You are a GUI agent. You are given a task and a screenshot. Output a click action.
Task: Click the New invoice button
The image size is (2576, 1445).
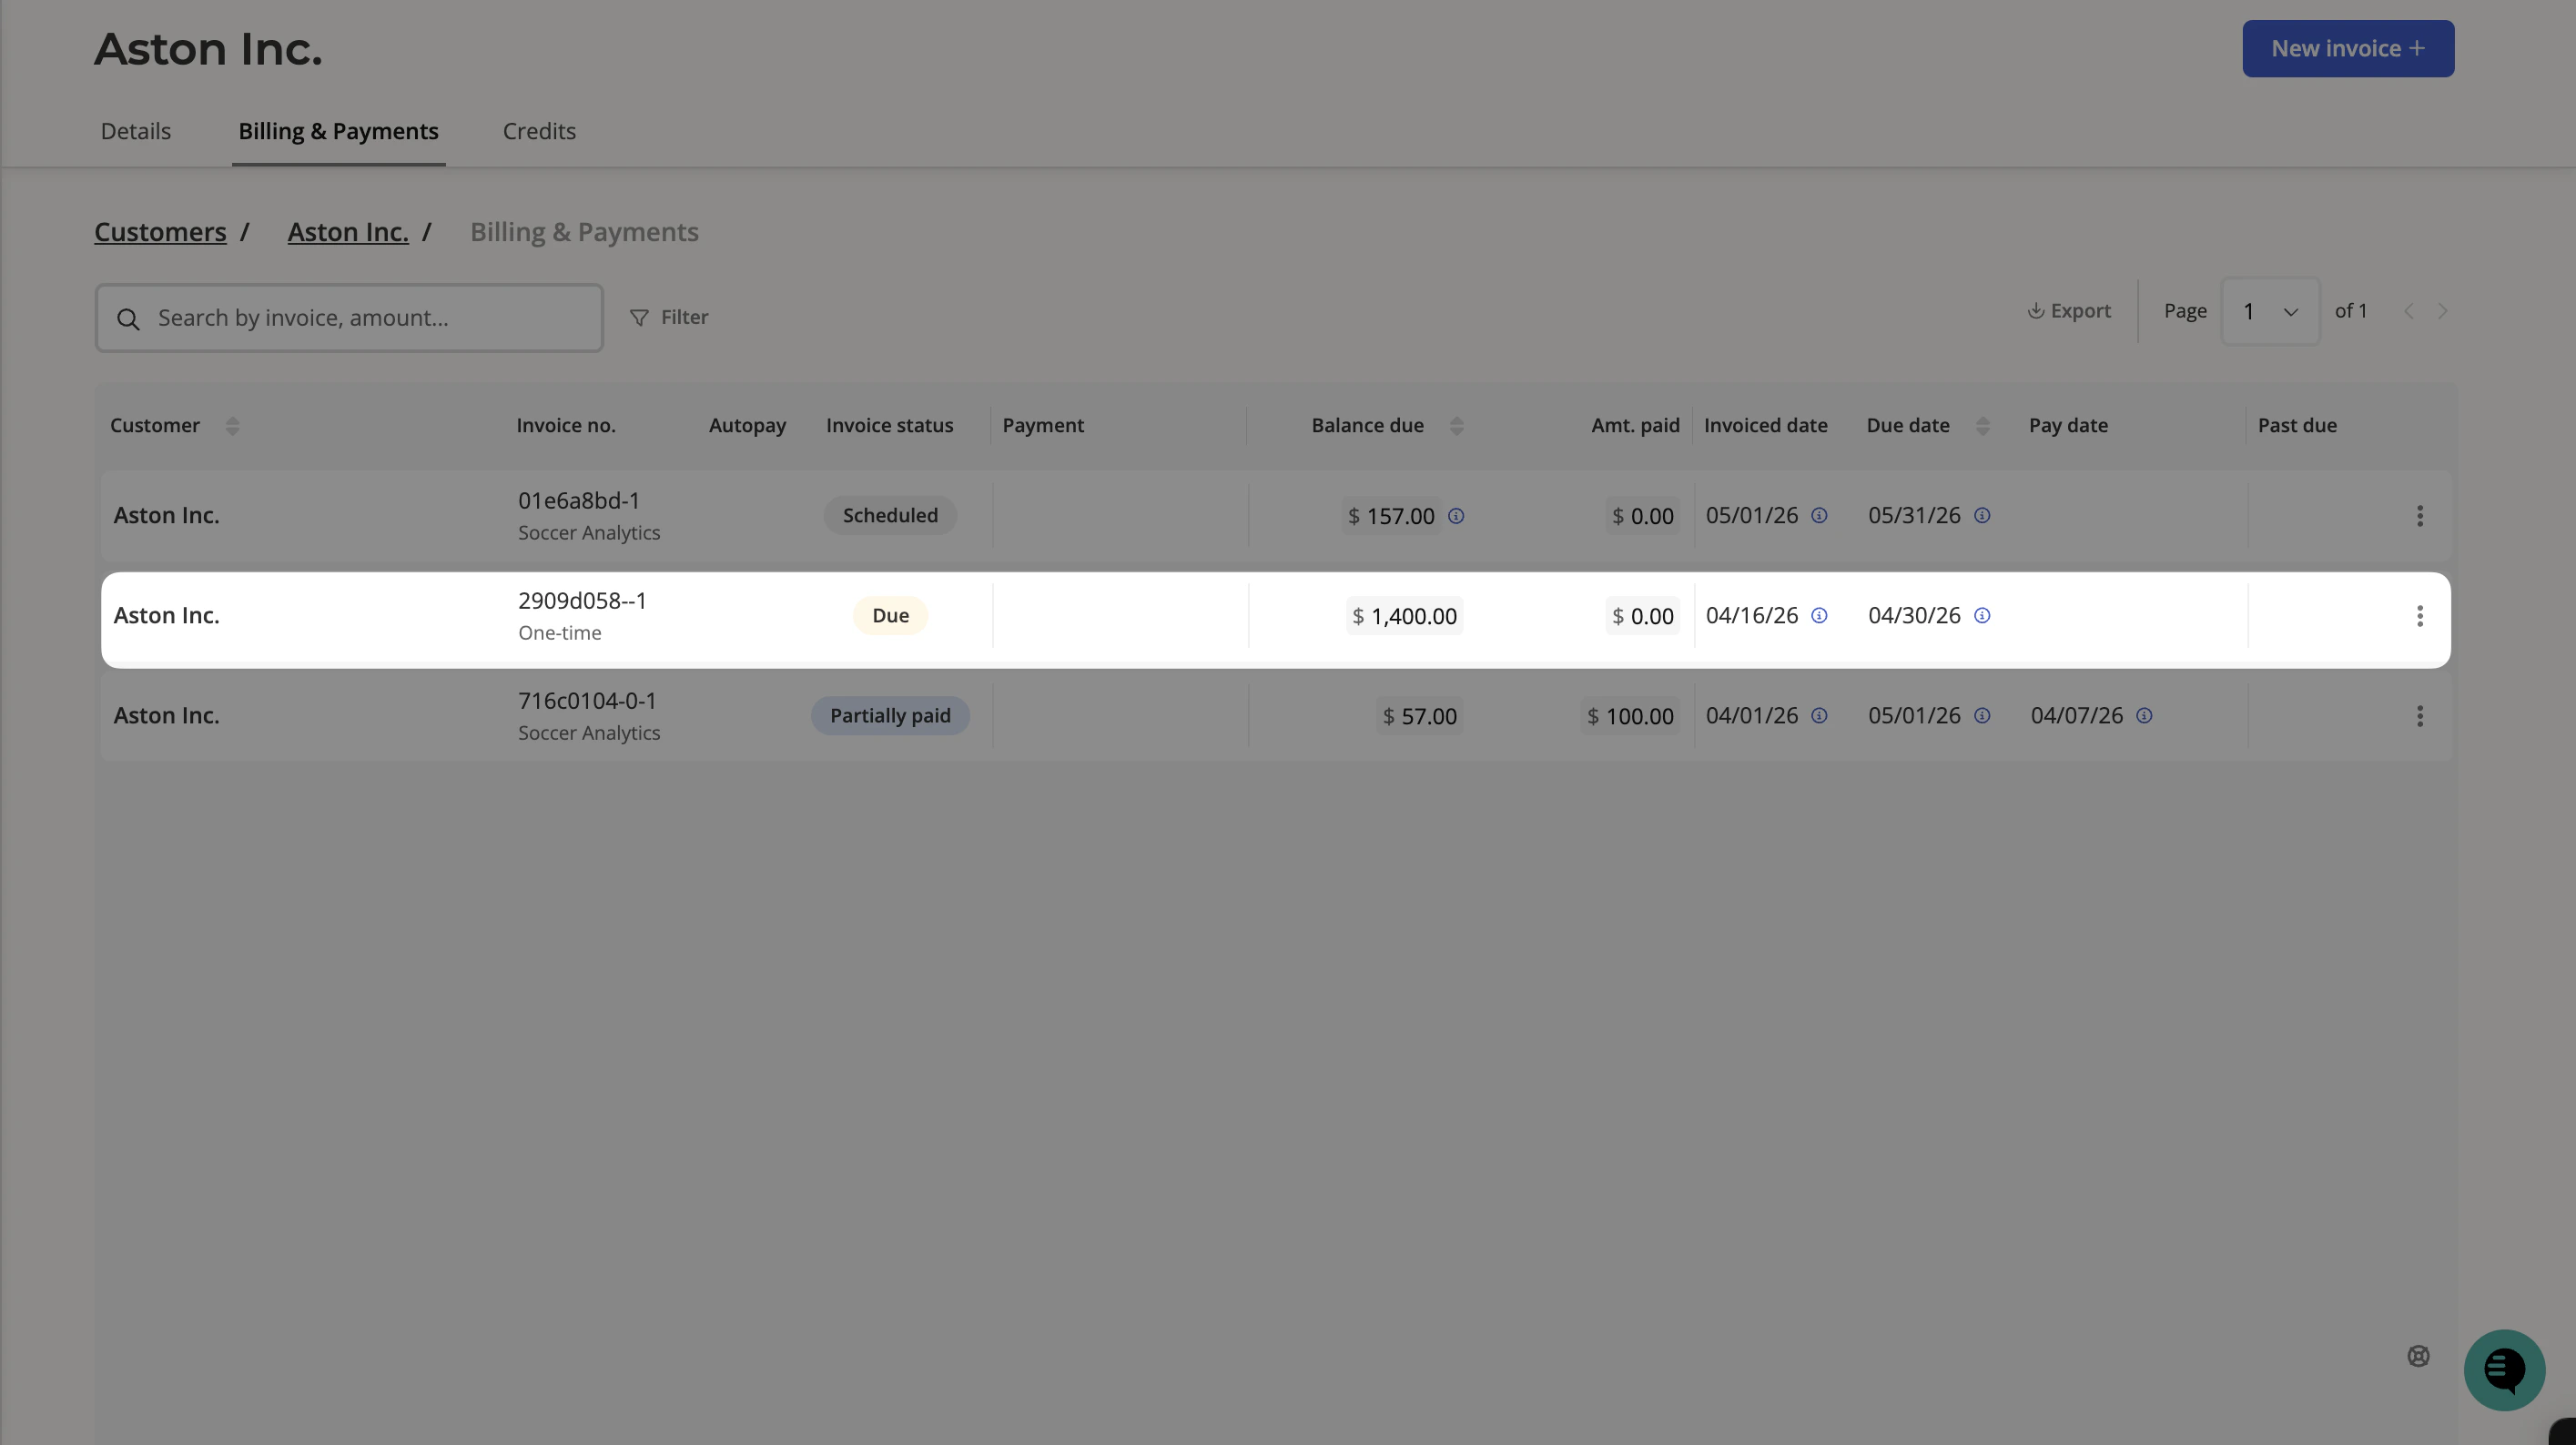2347,48
